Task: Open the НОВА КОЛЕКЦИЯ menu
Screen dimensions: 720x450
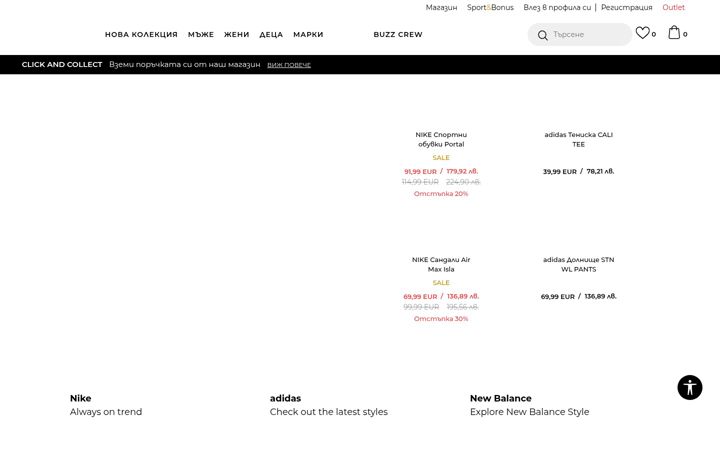Action: (x=141, y=34)
